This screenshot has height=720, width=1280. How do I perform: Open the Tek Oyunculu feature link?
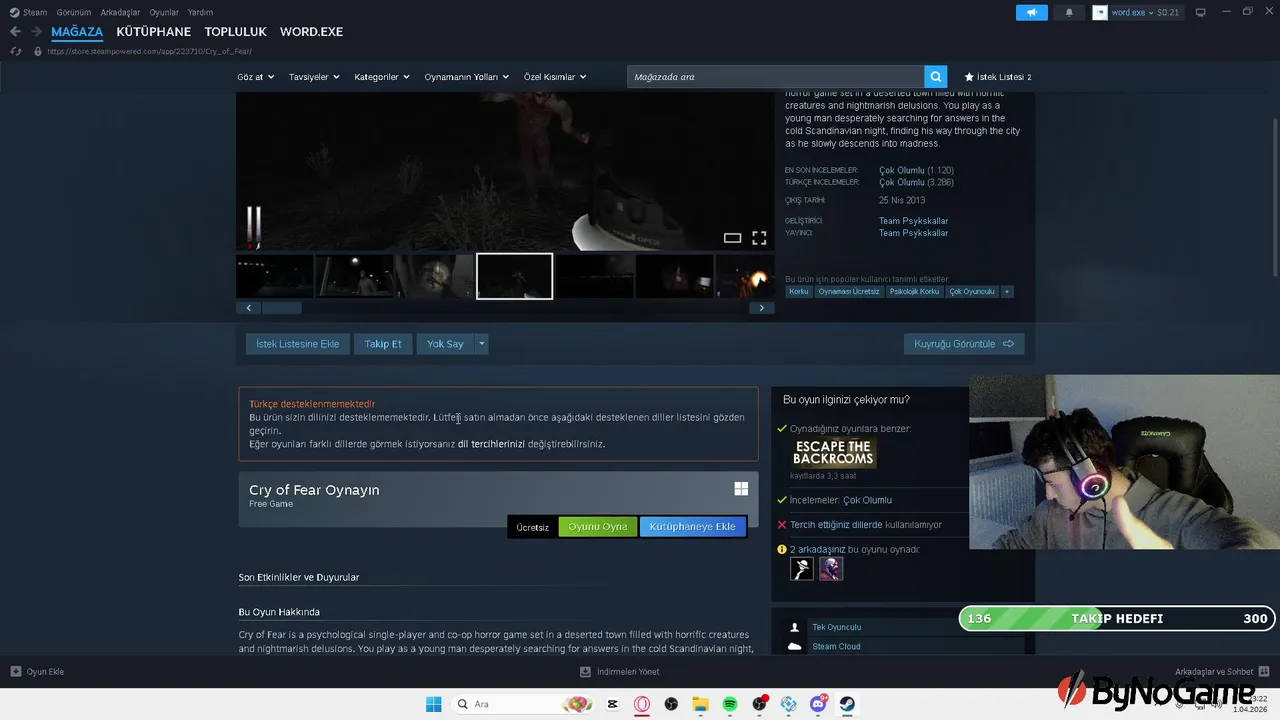(x=836, y=628)
